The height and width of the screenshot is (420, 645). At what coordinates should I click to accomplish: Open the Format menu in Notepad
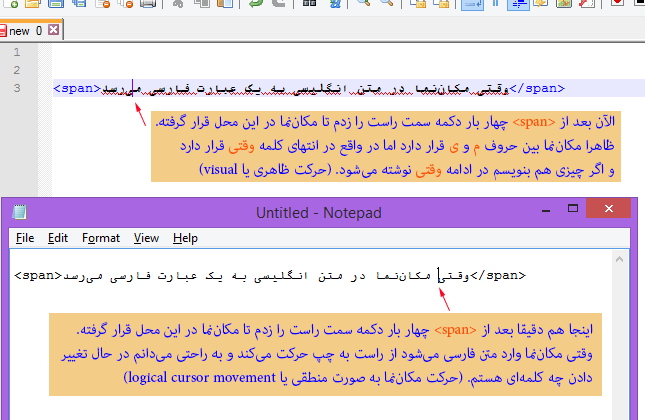tap(101, 238)
